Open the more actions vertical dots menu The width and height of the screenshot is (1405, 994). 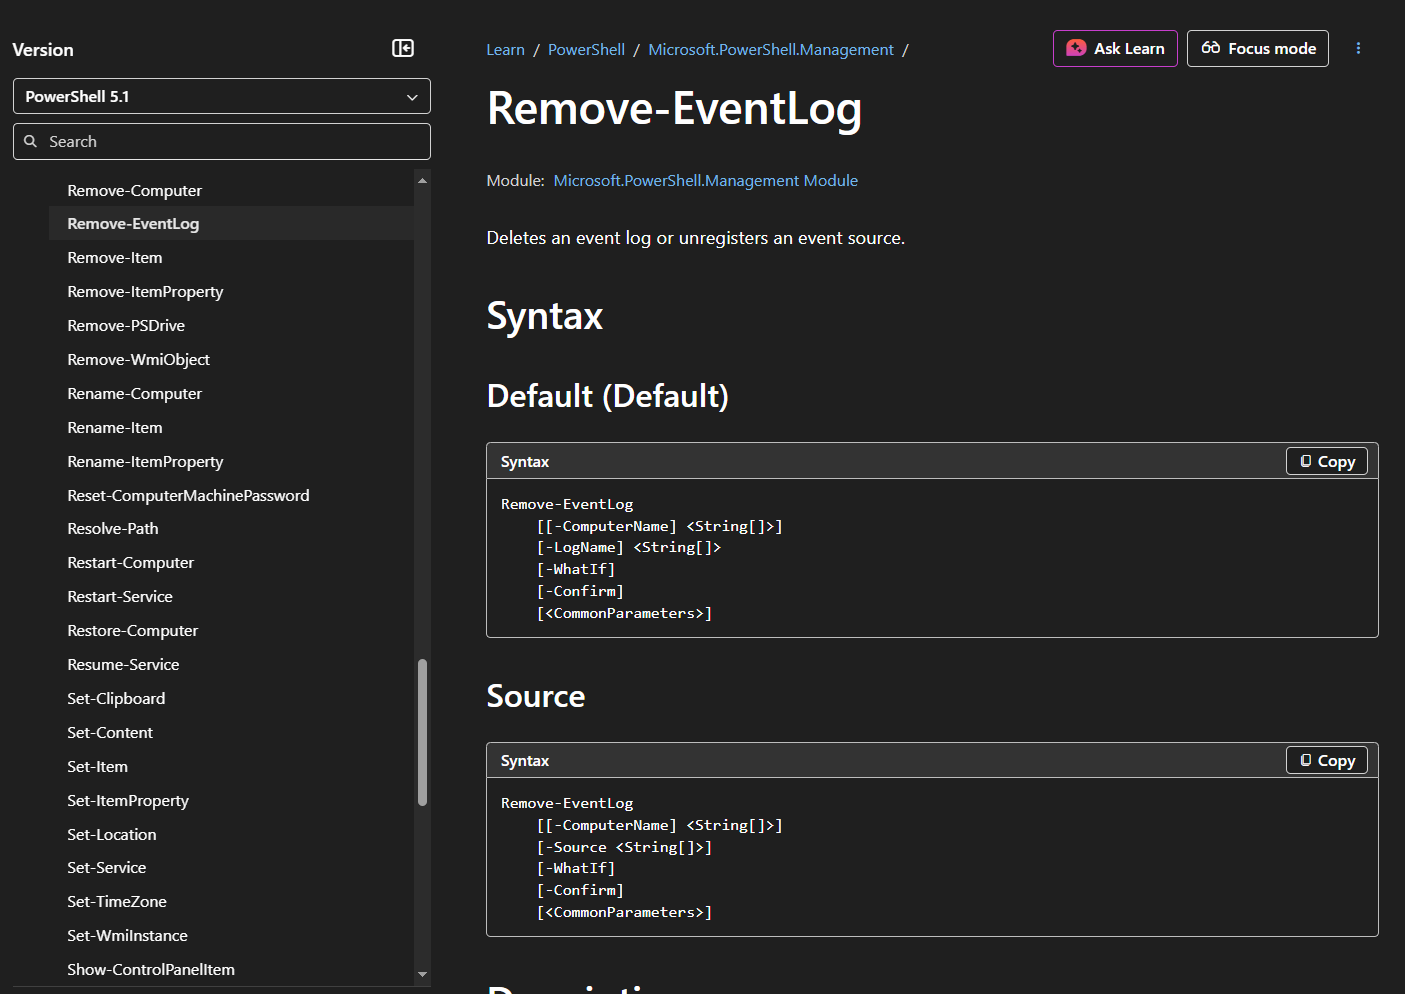coord(1358,48)
